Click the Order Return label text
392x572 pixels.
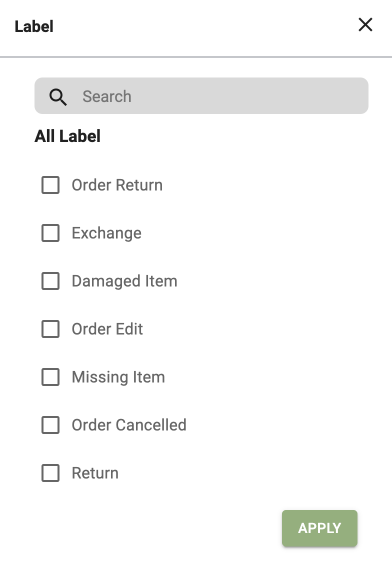pyautogui.click(x=117, y=185)
